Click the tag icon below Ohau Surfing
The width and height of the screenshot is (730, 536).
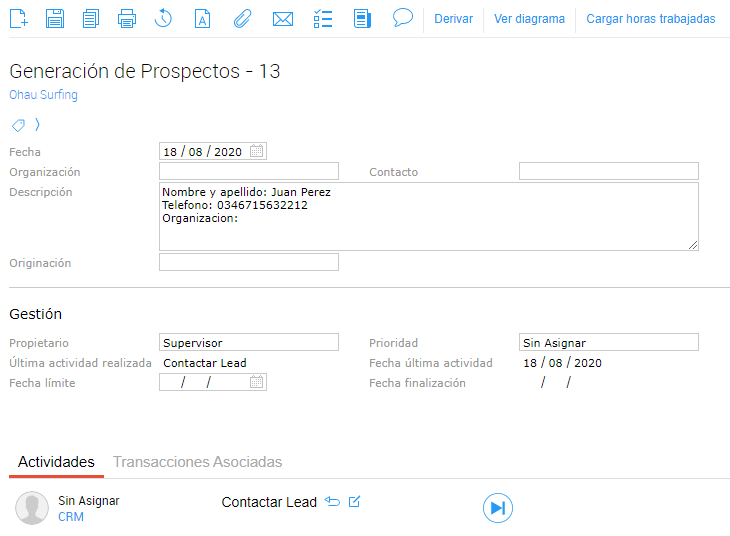(x=18, y=125)
